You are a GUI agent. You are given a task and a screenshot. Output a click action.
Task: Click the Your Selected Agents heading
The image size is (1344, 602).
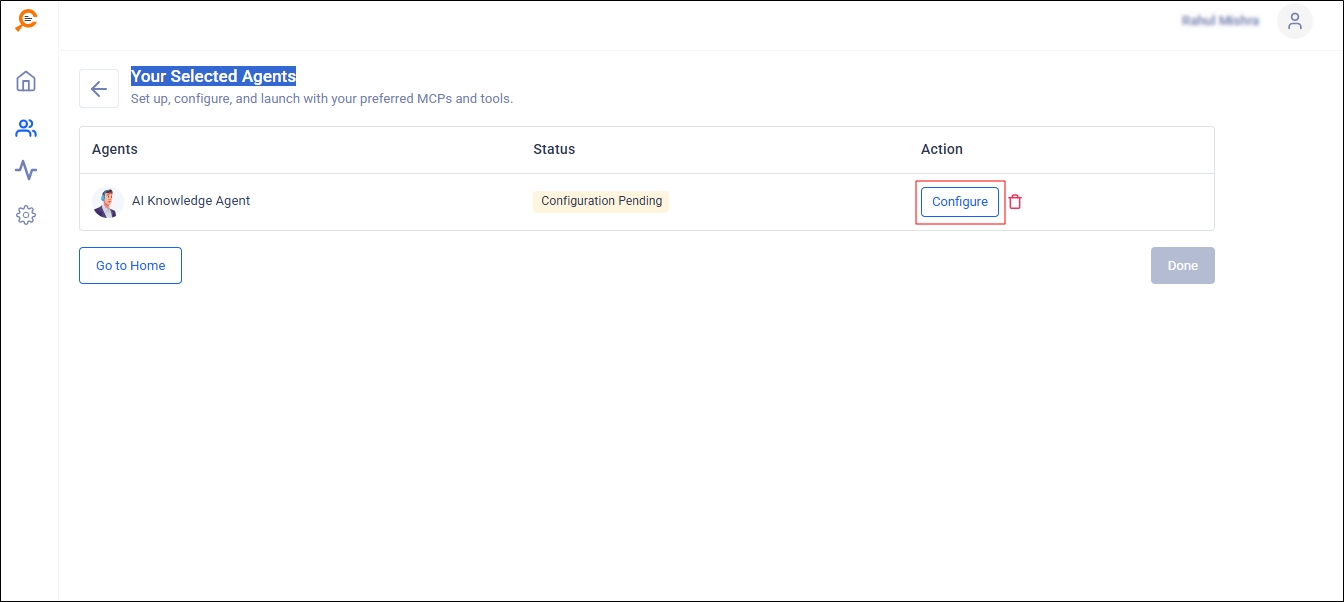click(213, 76)
